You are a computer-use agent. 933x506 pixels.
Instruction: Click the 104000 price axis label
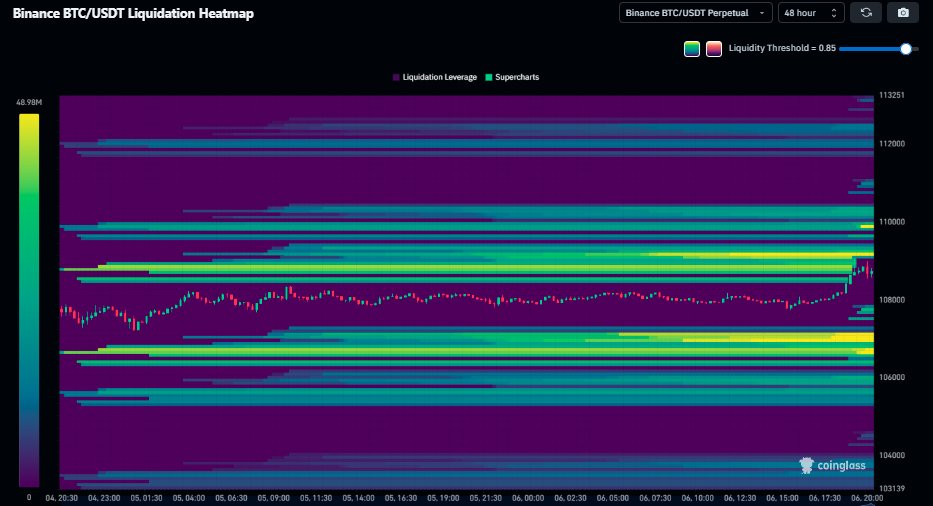[x=892, y=455]
